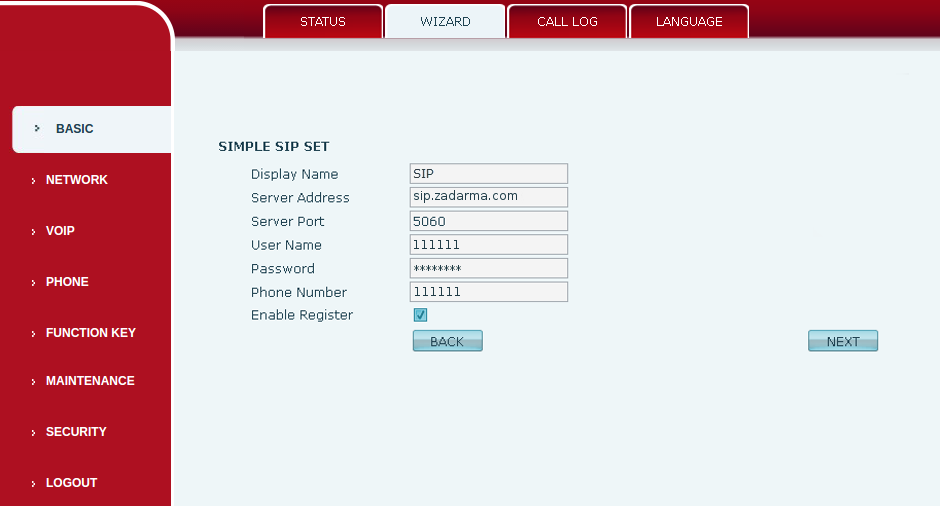Viewport: 940px width, 506px height.
Task: Select the LANGUAGE tab
Action: pos(689,22)
